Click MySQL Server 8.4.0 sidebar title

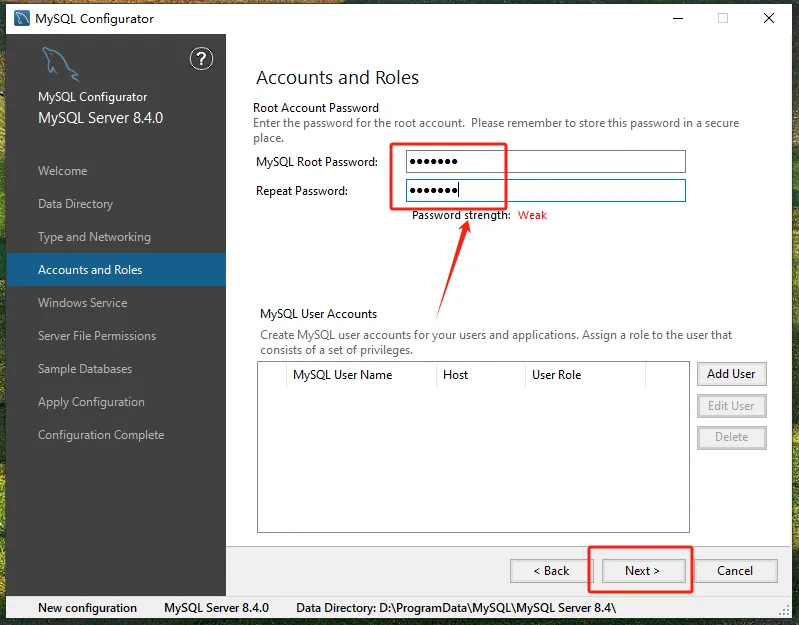pyautogui.click(x=100, y=118)
